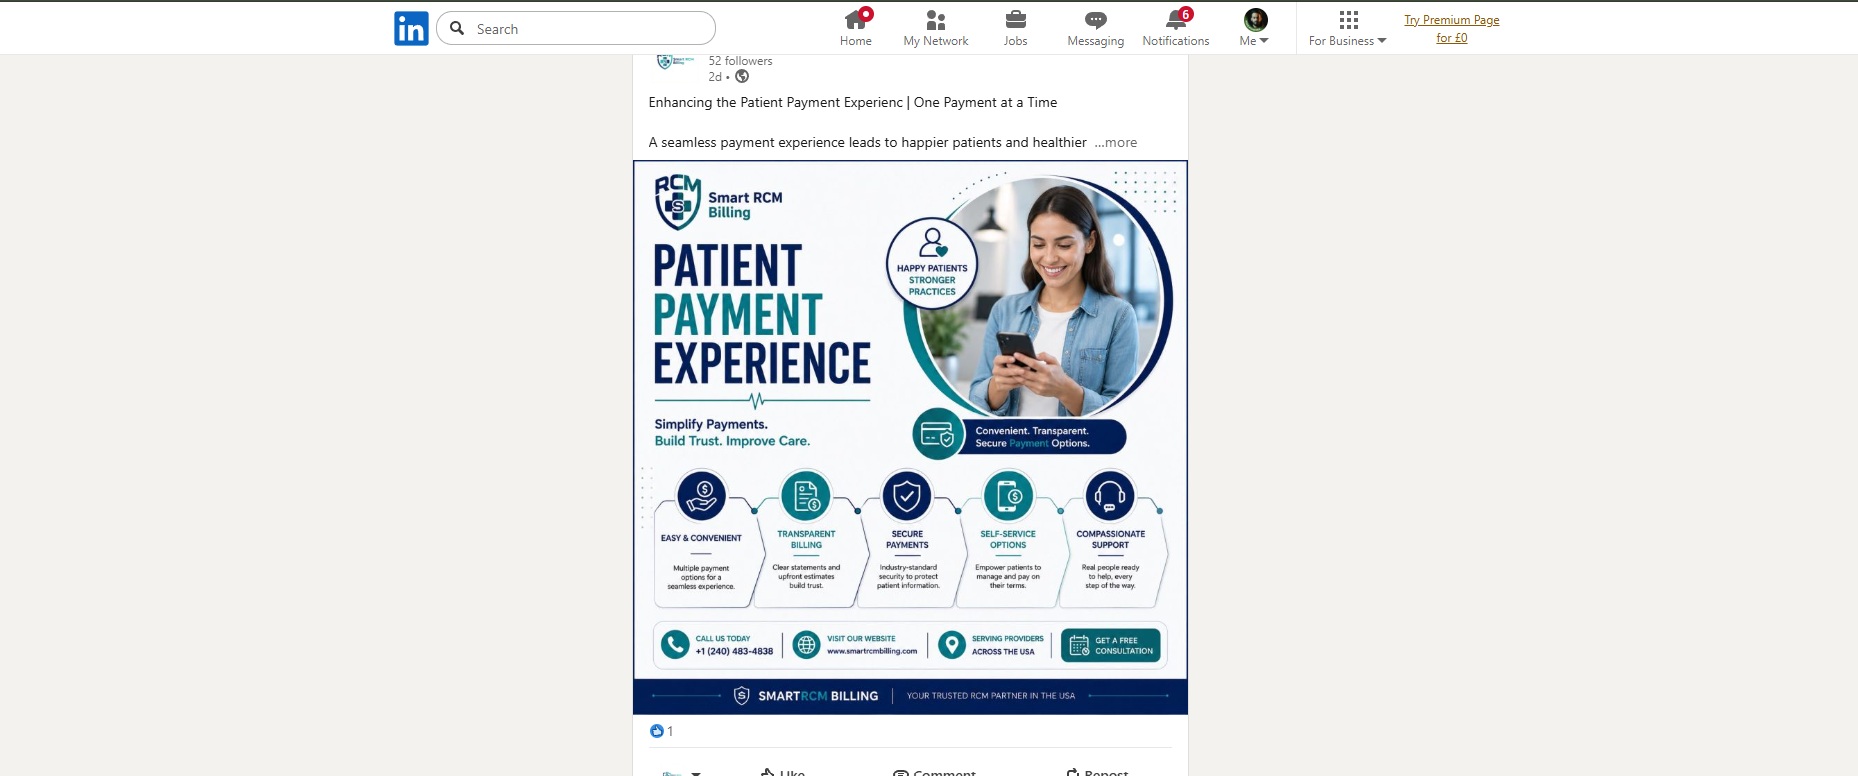This screenshot has width=1858, height=776.
Task: Click the profile avatar picture
Action: [1255, 19]
